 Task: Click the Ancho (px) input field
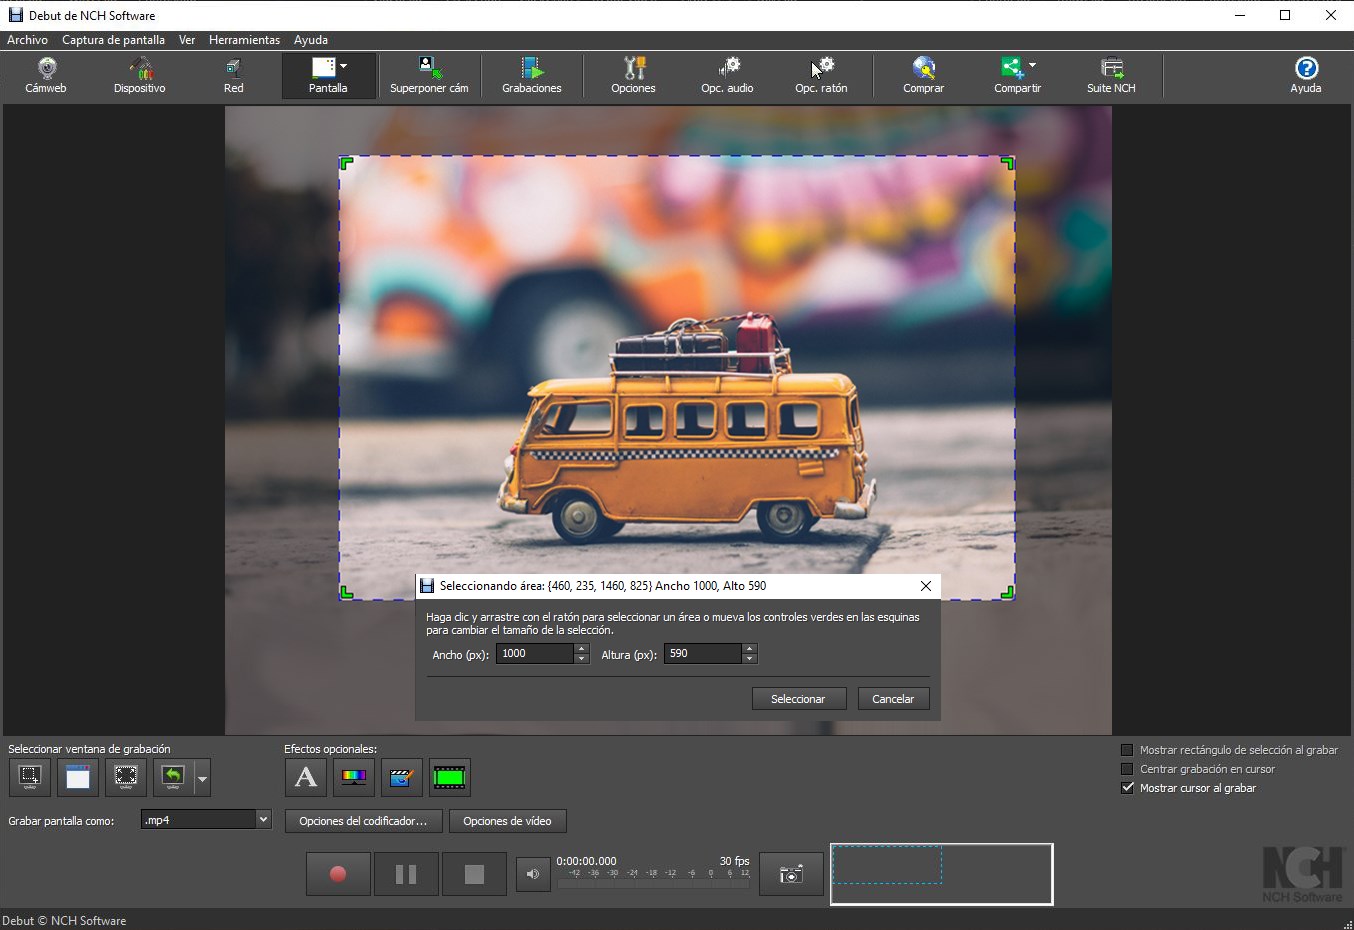pyautogui.click(x=535, y=654)
